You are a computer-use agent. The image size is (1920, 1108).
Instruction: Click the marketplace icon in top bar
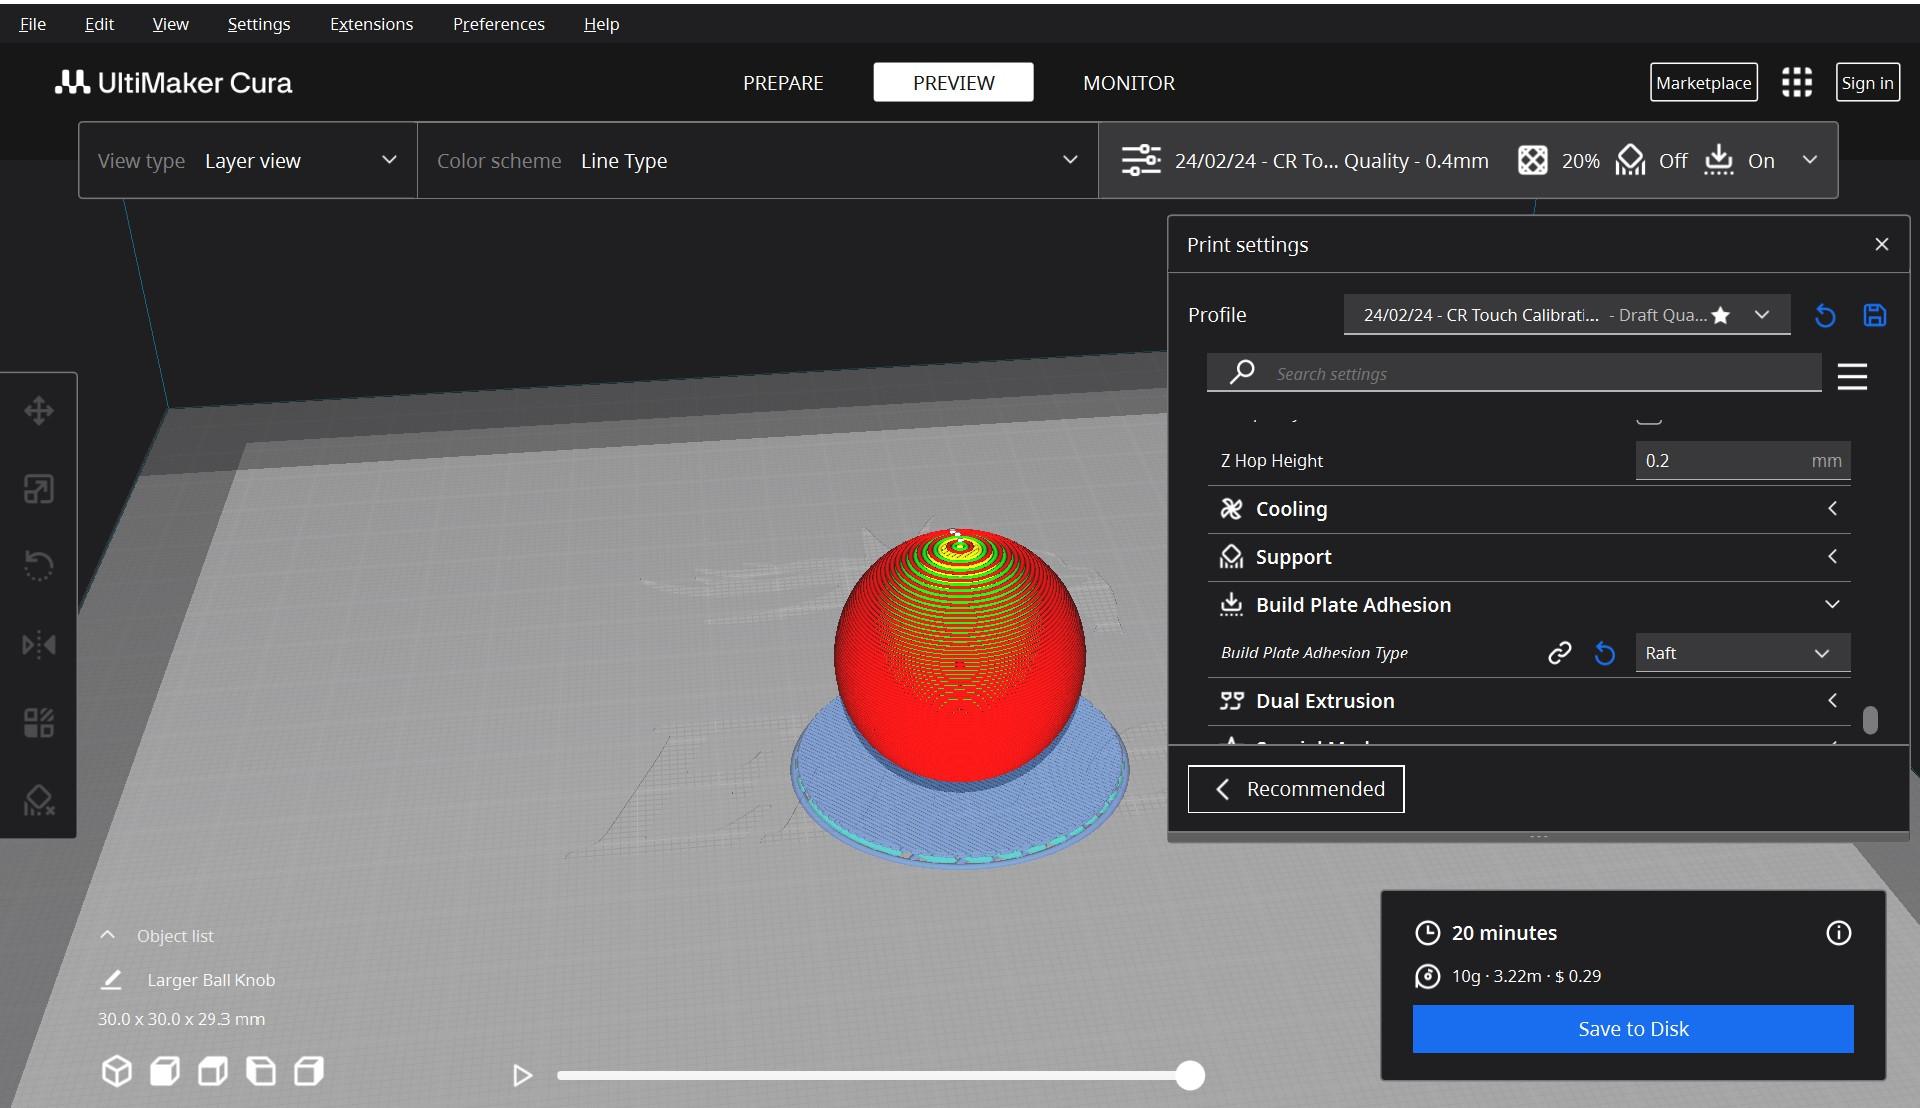pos(1702,82)
